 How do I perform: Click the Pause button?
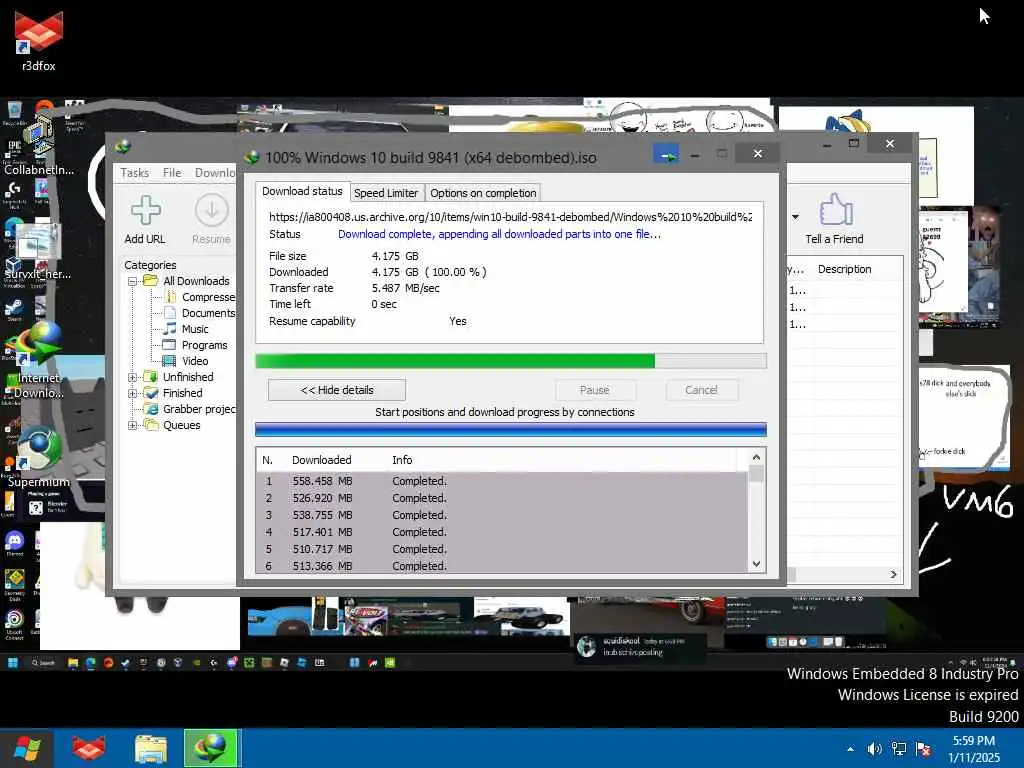coord(595,390)
